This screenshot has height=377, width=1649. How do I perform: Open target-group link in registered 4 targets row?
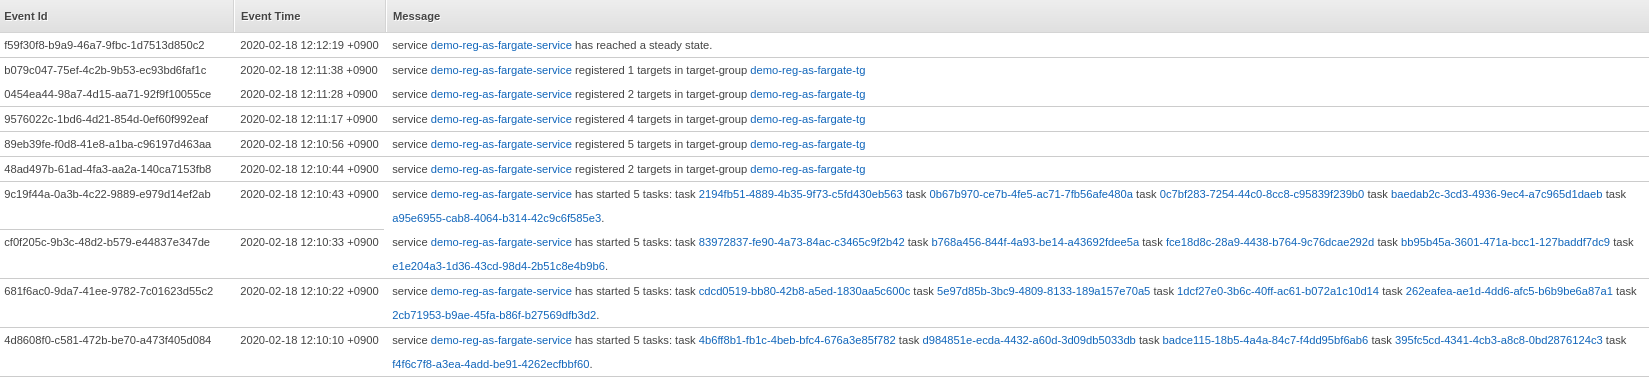pyautogui.click(x=807, y=119)
